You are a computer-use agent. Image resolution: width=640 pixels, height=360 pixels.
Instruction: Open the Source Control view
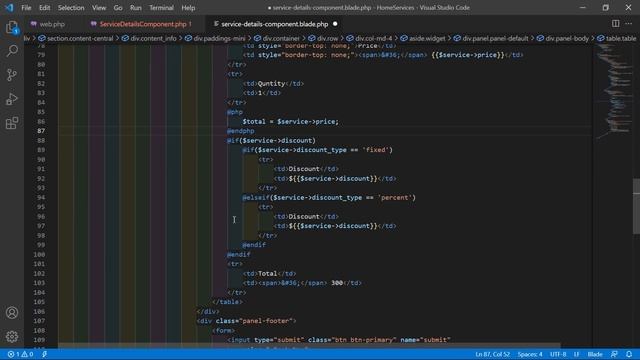pyautogui.click(x=12, y=75)
